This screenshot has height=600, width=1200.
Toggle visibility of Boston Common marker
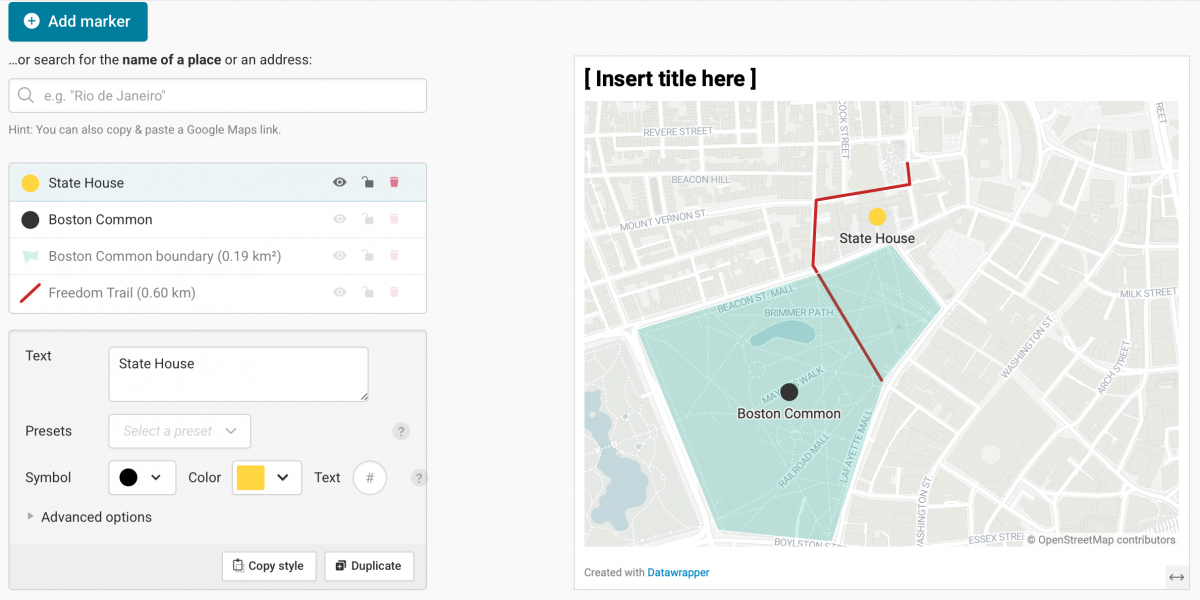click(x=340, y=219)
